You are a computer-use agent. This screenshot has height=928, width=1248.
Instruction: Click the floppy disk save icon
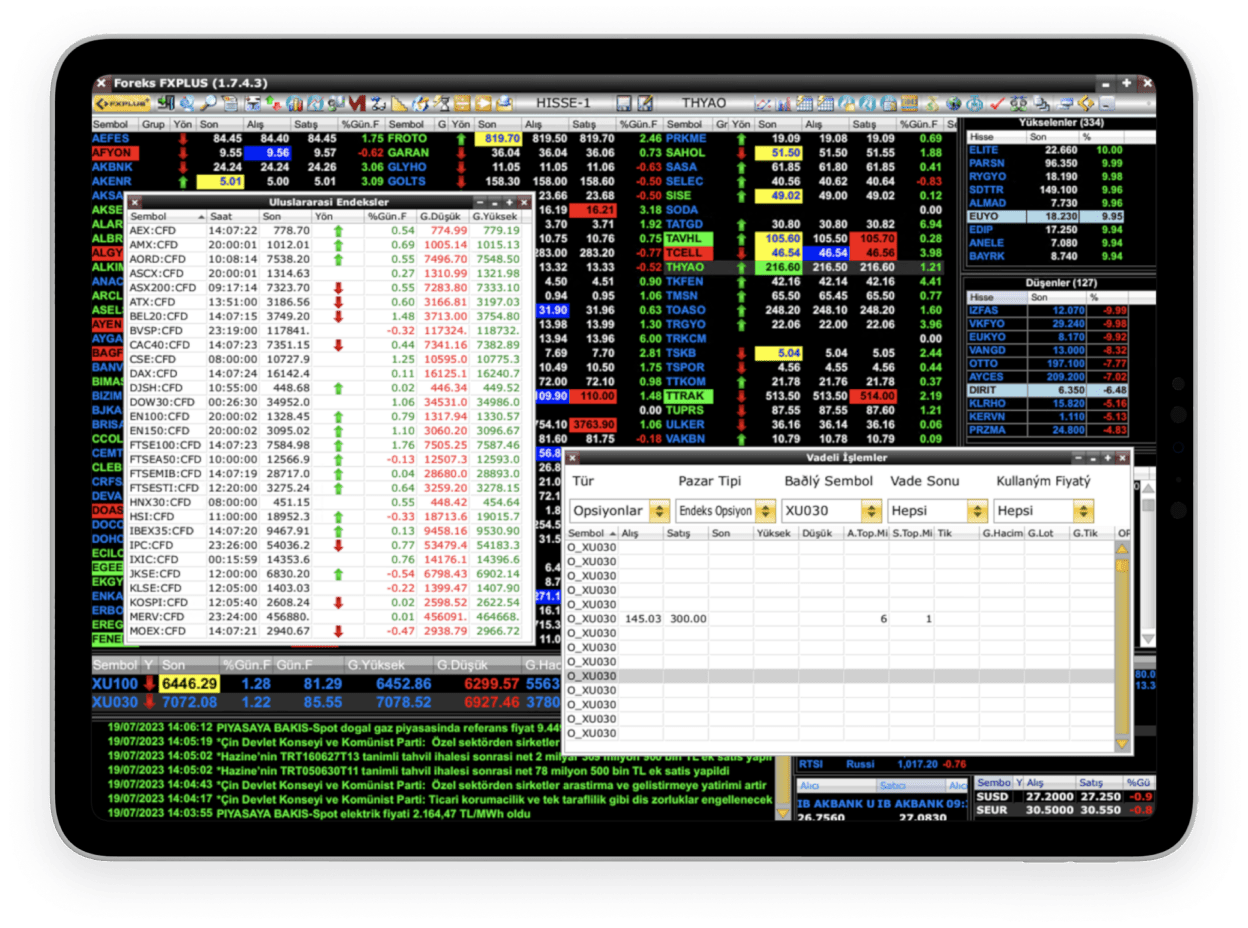click(623, 104)
